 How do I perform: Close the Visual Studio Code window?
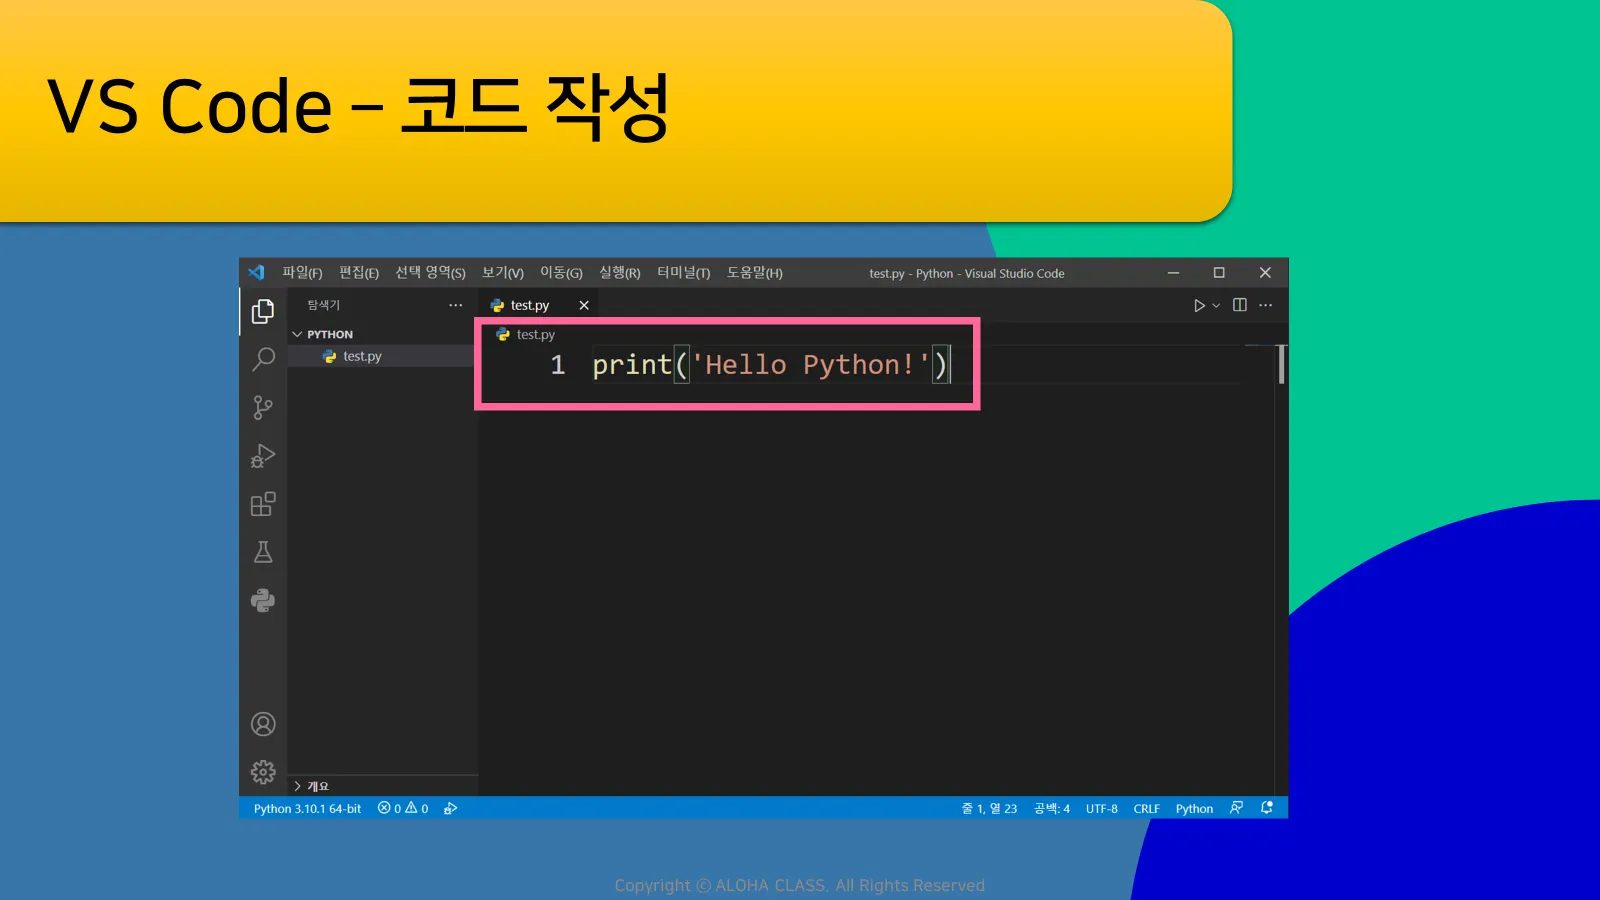coord(1265,273)
